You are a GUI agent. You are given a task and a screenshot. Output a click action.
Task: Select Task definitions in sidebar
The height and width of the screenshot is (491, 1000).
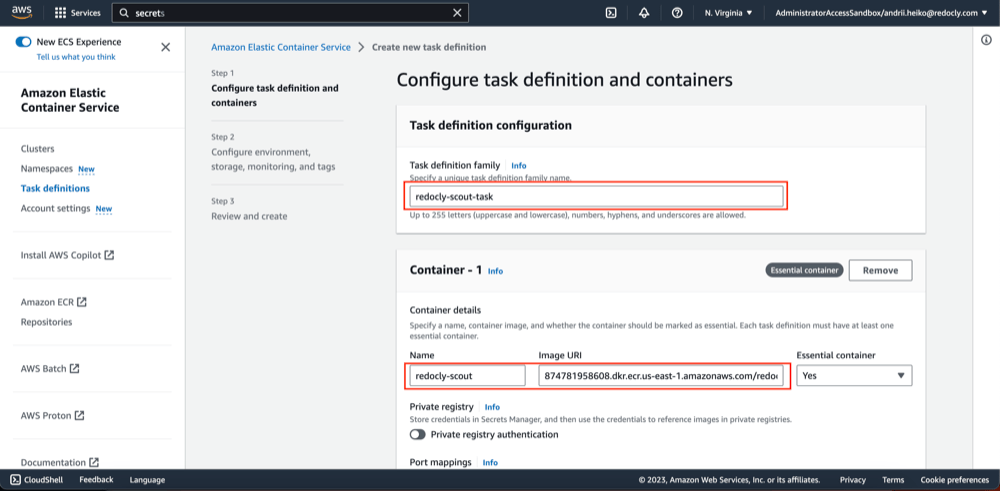(x=55, y=188)
